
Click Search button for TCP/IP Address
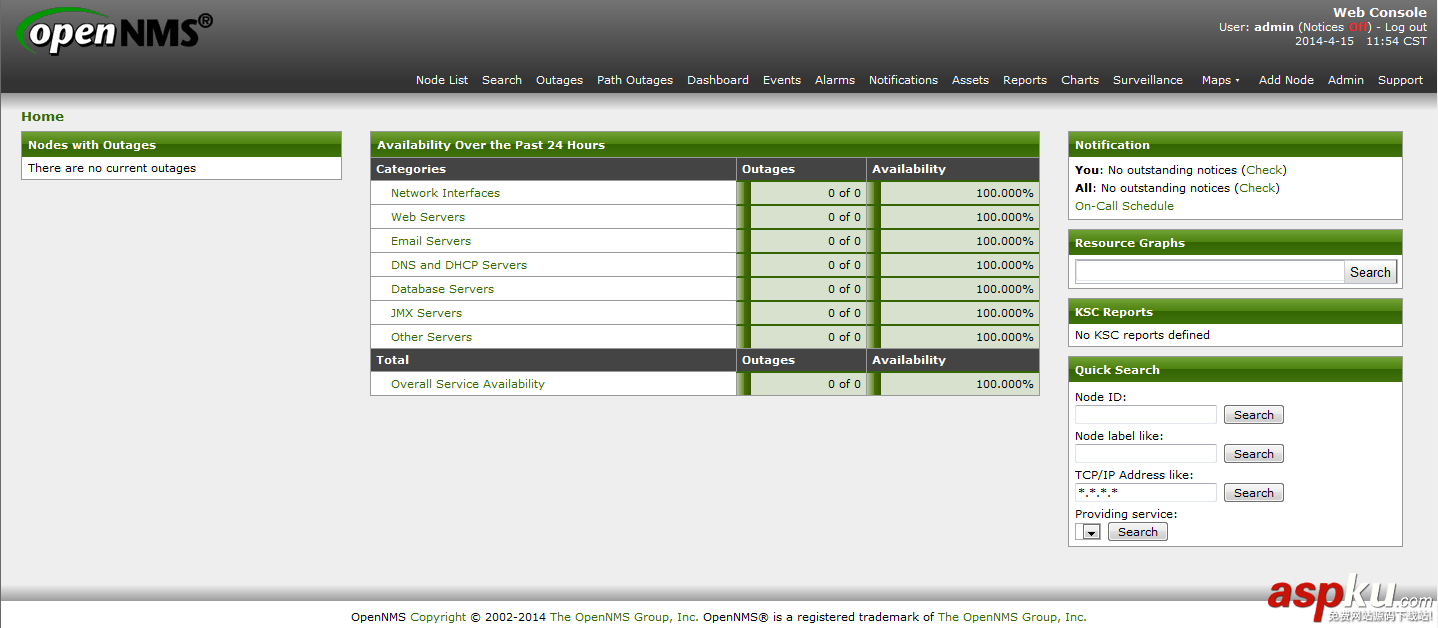1254,493
